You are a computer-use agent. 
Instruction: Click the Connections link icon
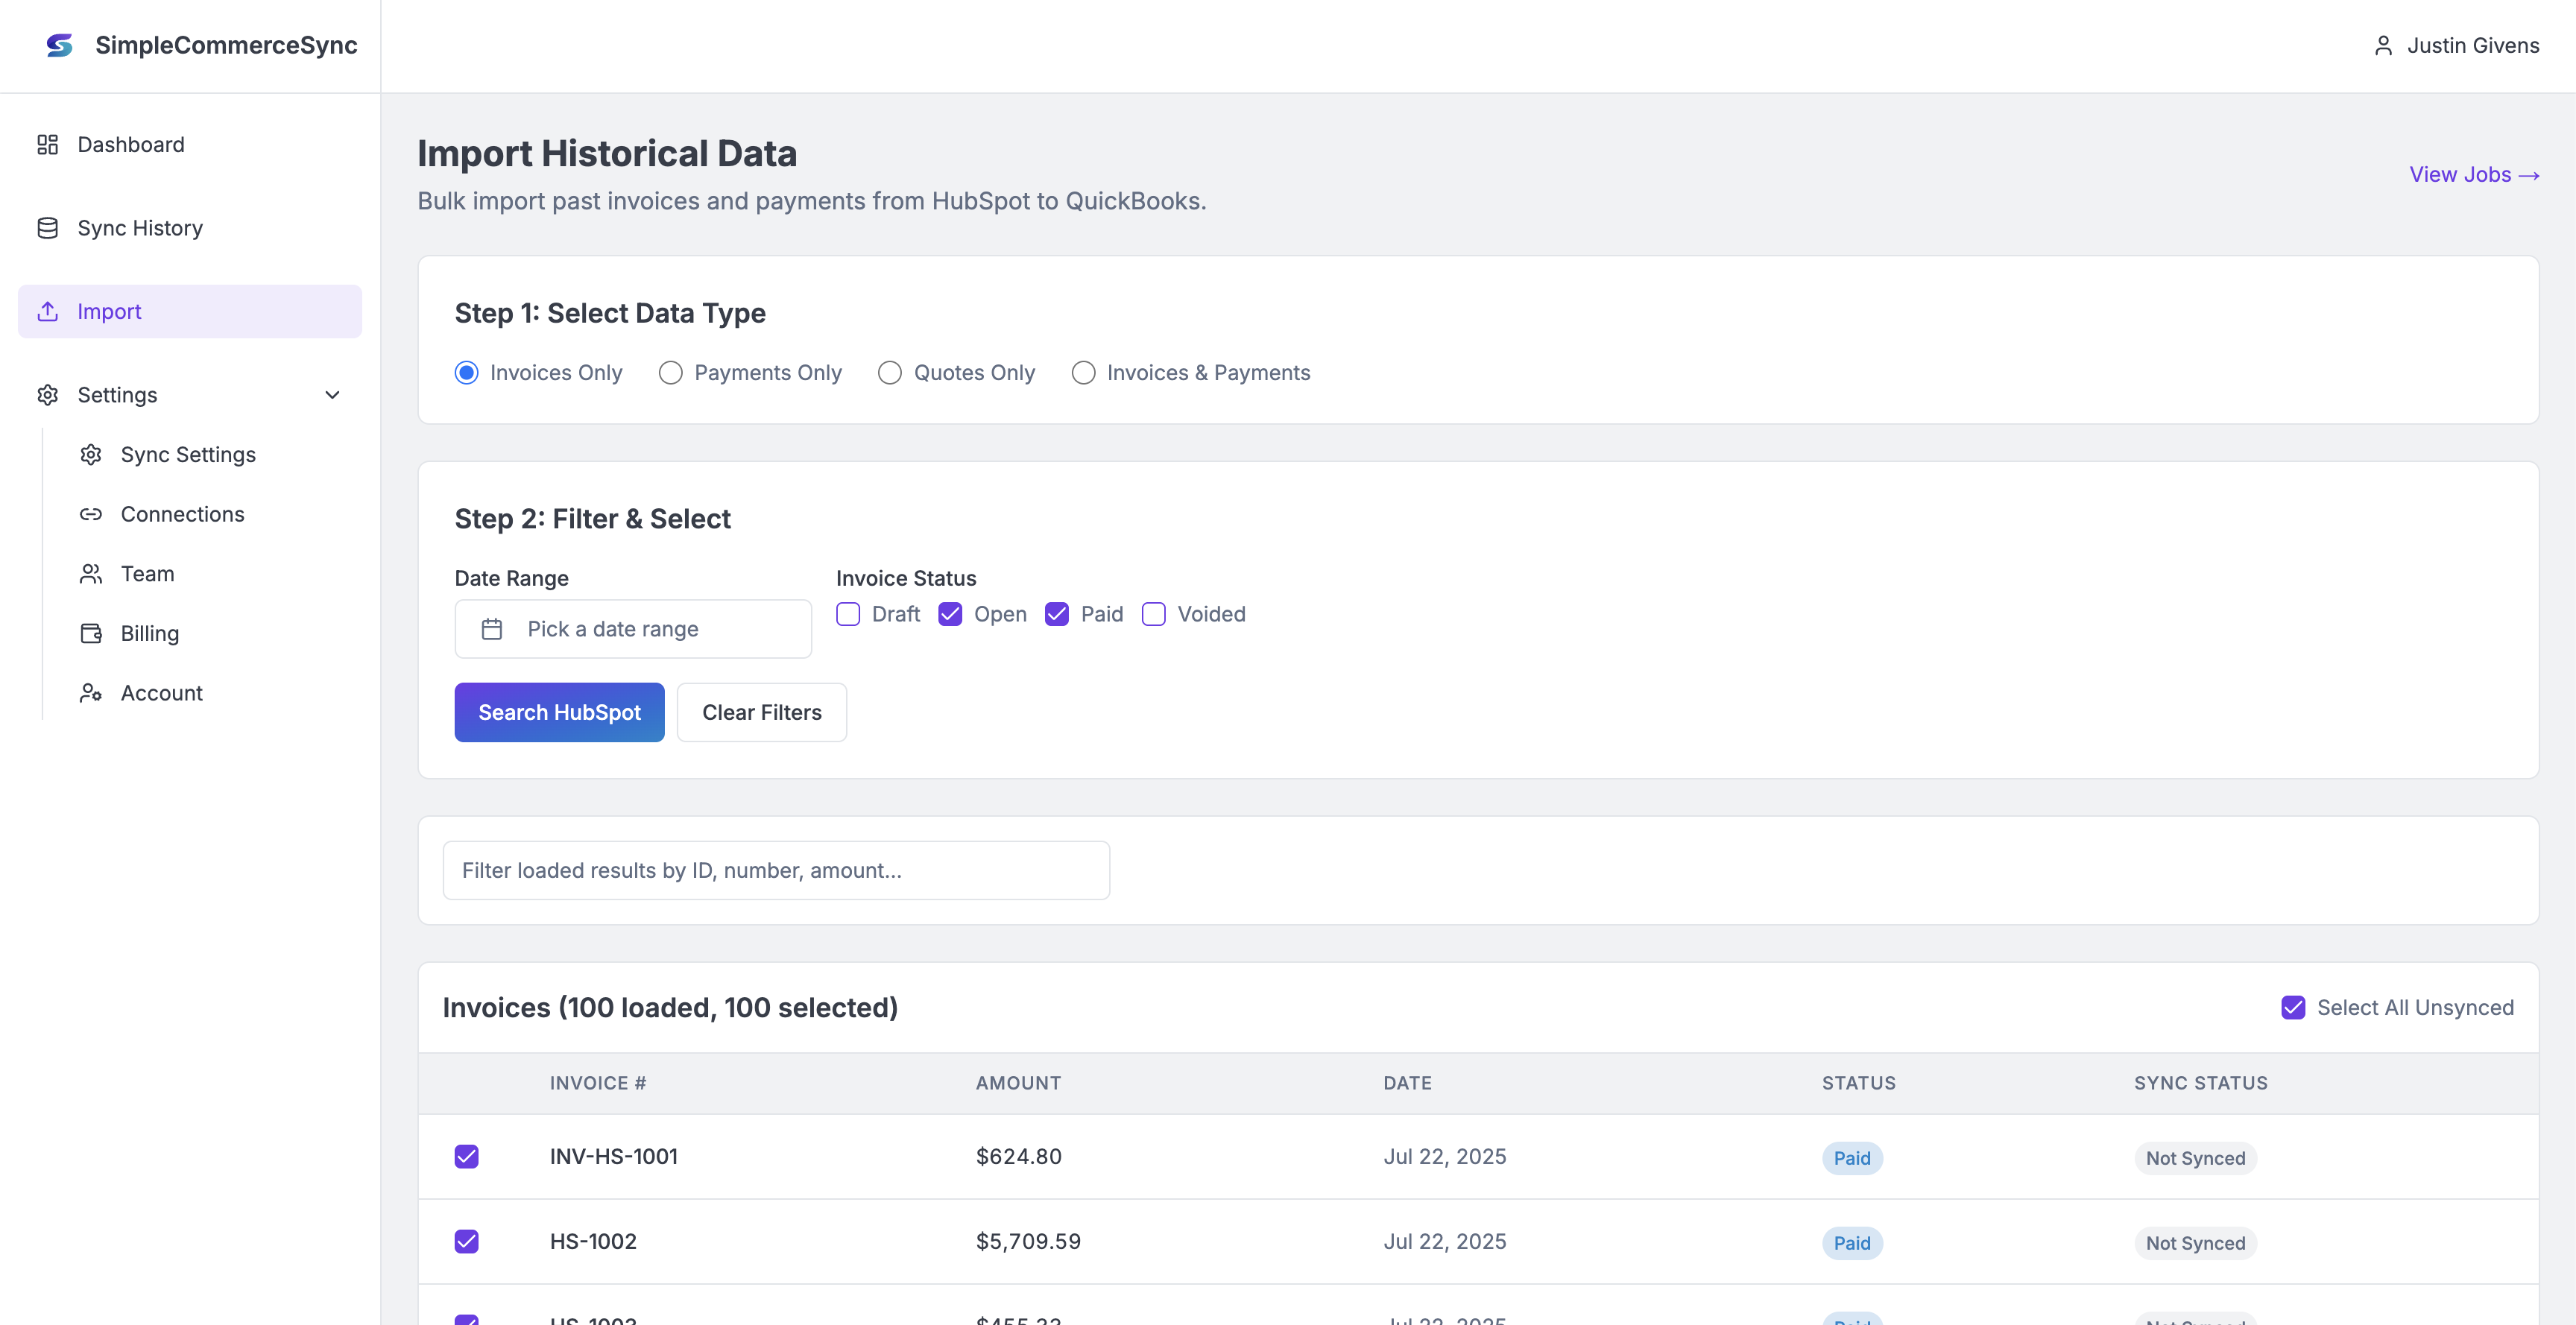pyautogui.click(x=90, y=514)
